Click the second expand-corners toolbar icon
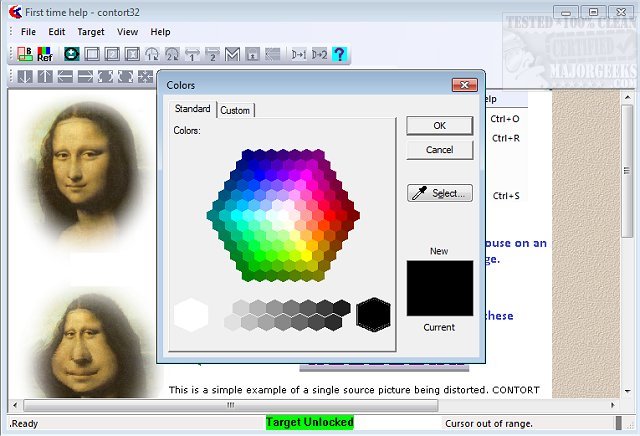 click(125, 76)
